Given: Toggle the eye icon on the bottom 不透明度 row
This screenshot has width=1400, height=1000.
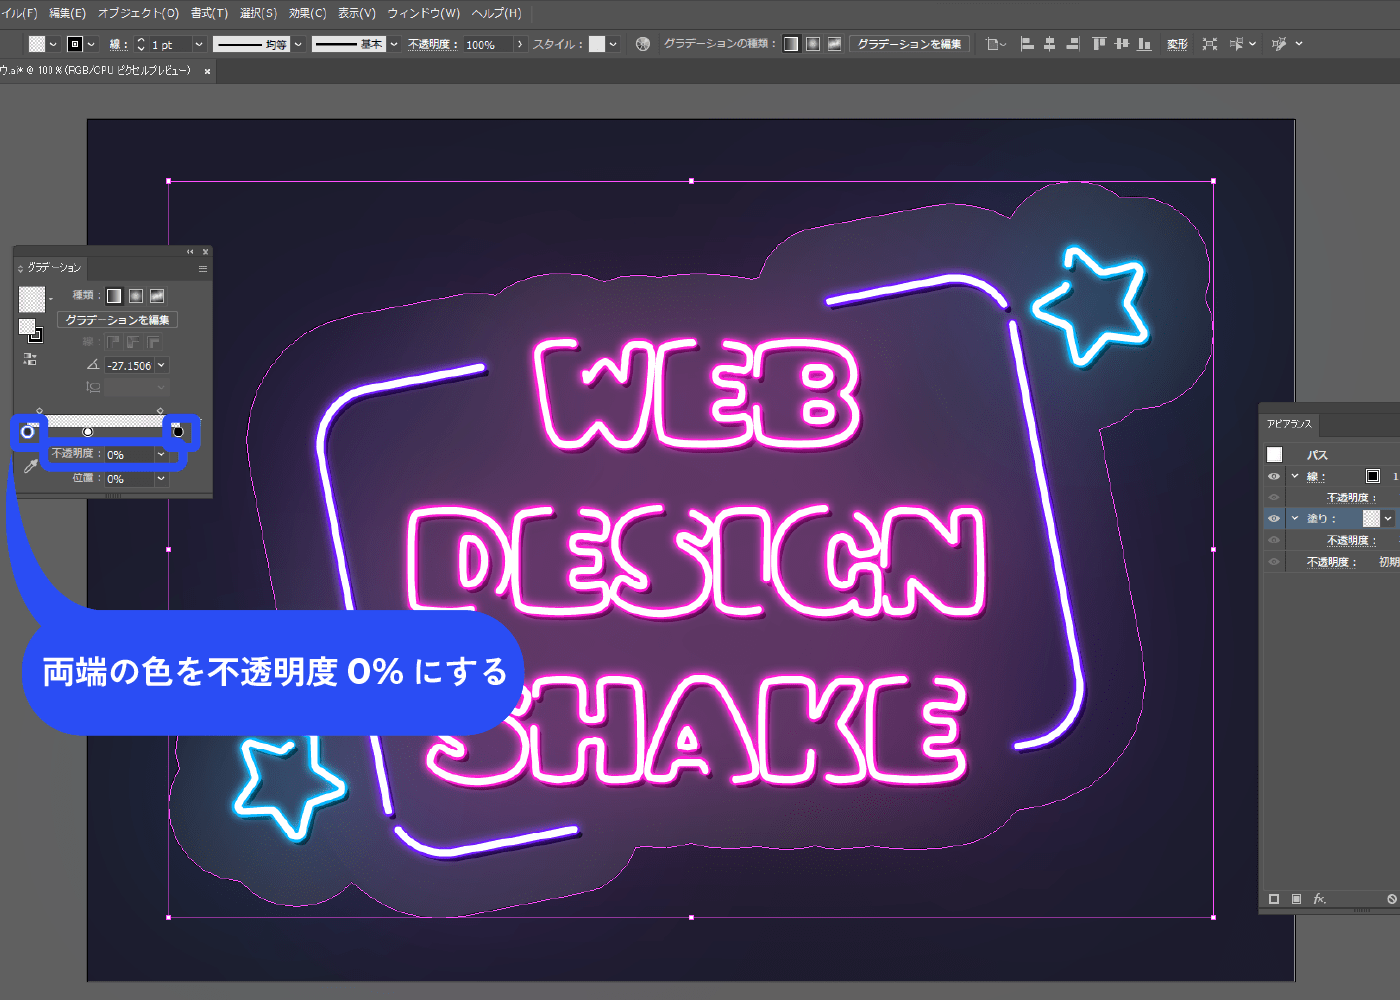Looking at the screenshot, I should point(1273,560).
